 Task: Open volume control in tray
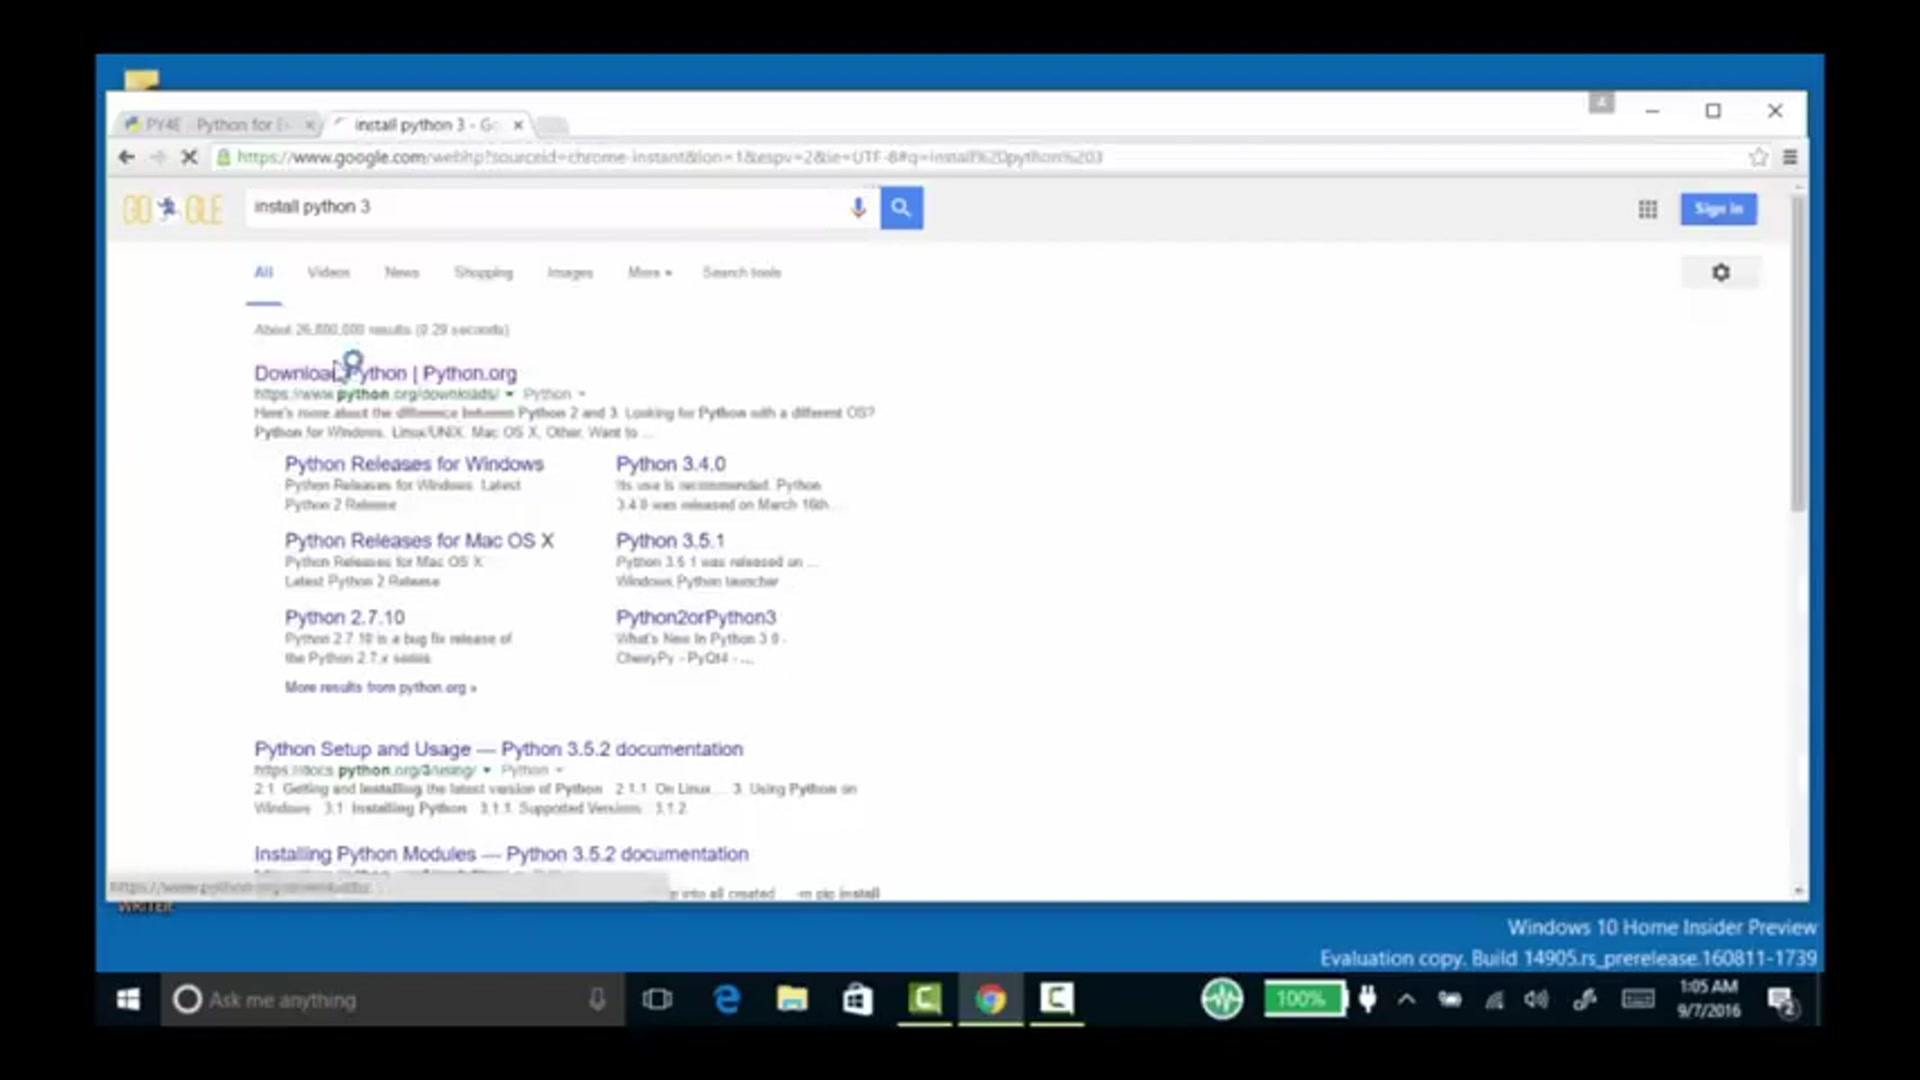1537,999
